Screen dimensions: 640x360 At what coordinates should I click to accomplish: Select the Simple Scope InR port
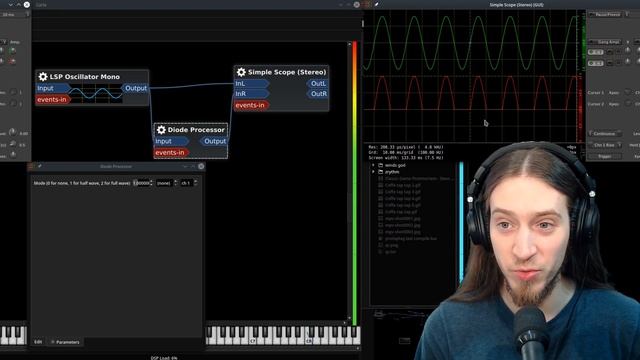251,94
